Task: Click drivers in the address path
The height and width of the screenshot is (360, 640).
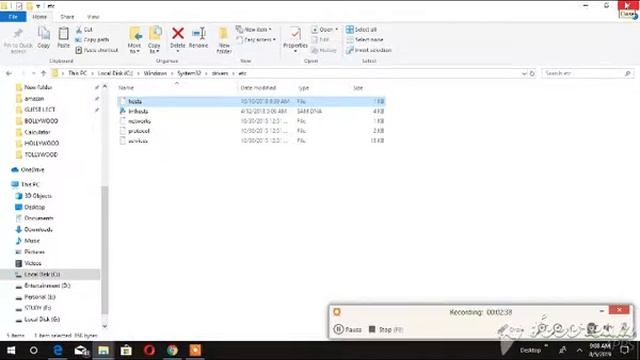Action: pos(220,73)
